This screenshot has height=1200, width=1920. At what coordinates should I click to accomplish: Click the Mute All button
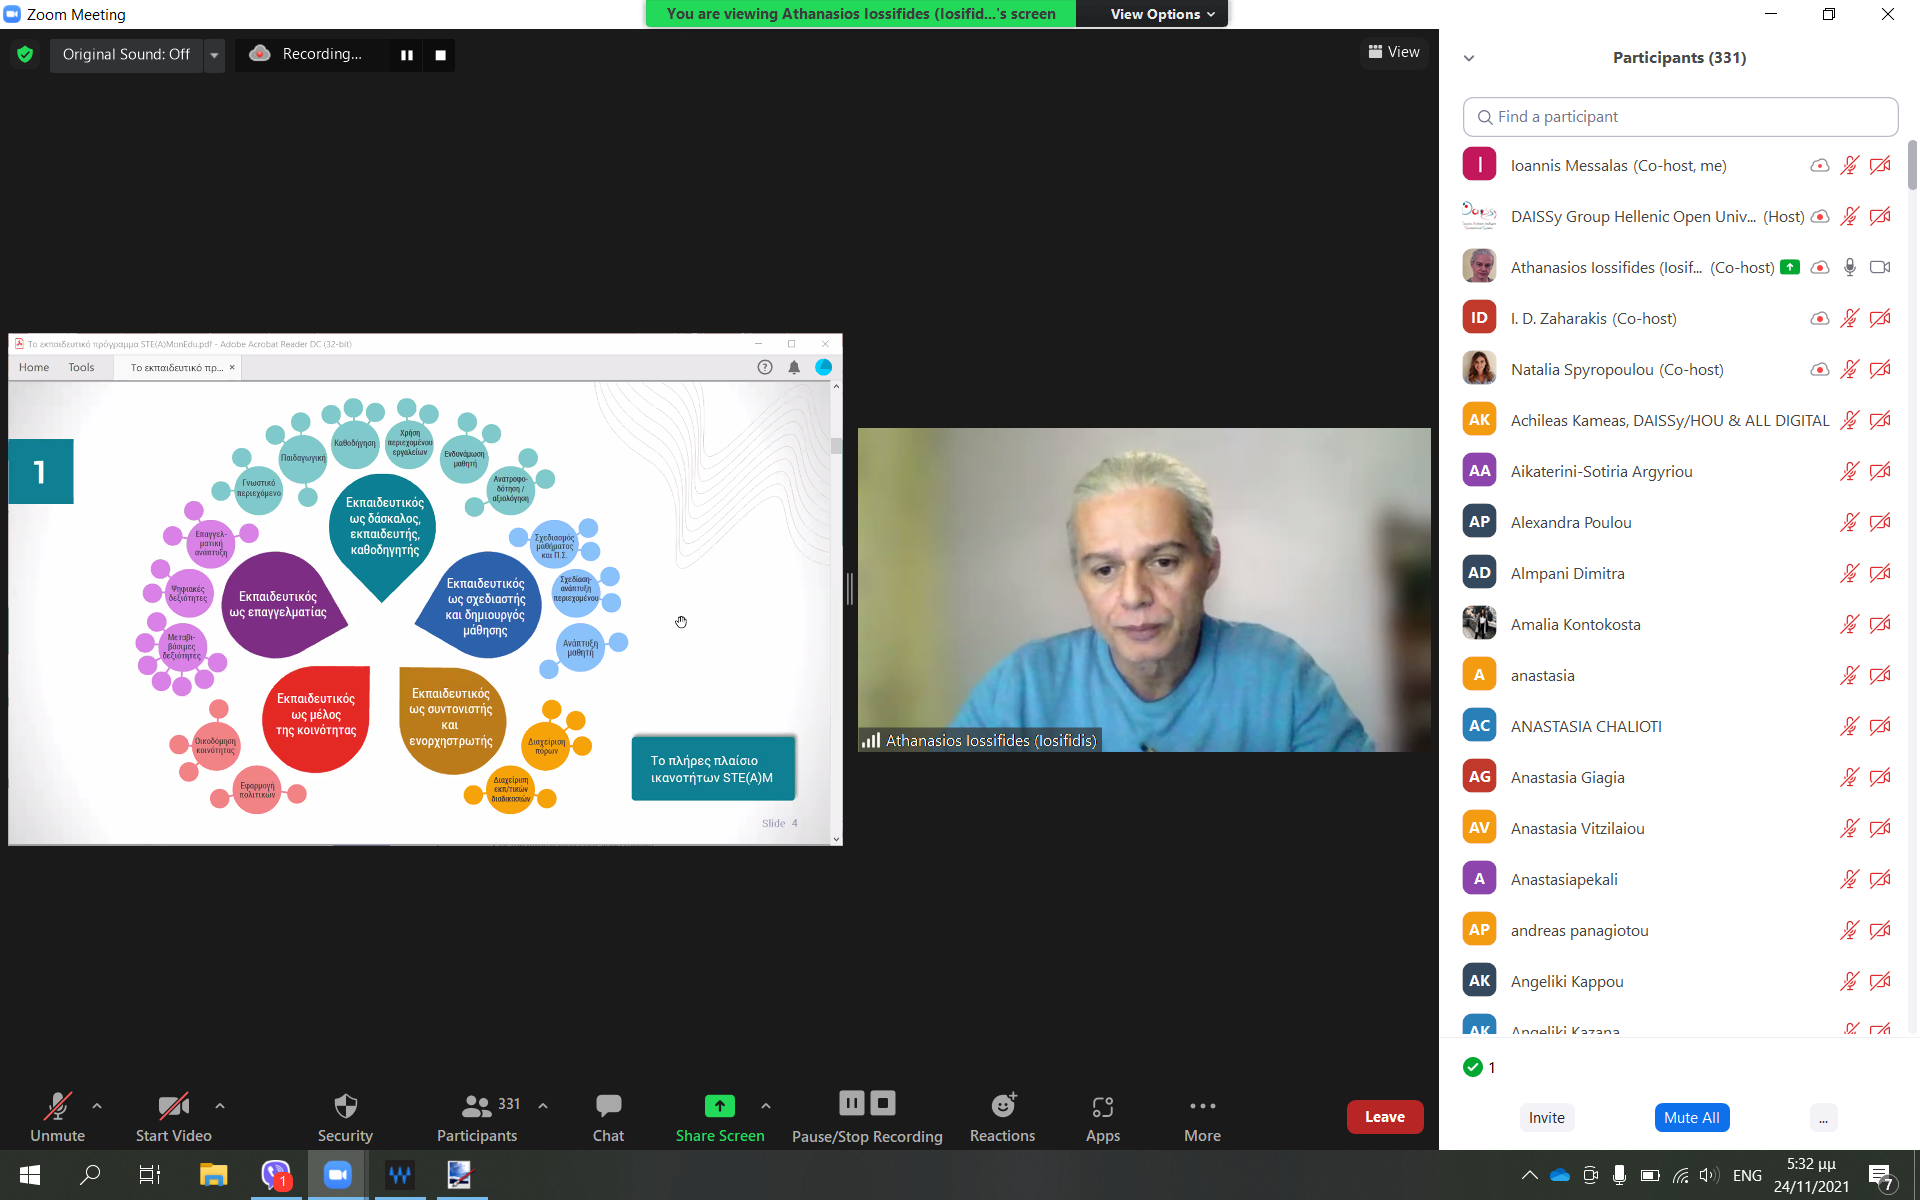(1691, 1118)
